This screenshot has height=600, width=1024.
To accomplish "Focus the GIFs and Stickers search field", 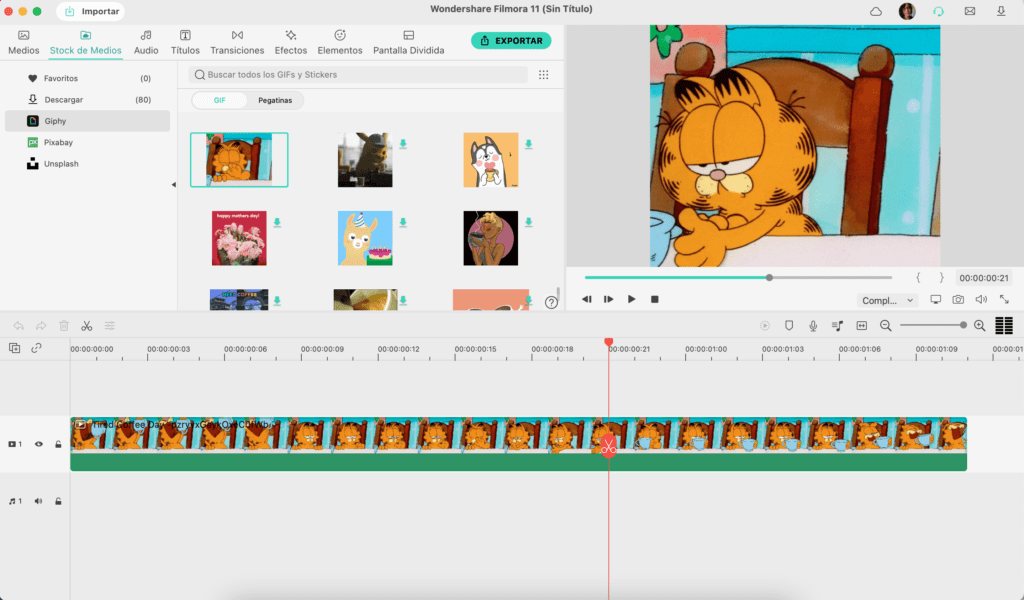I will click(x=358, y=74).
